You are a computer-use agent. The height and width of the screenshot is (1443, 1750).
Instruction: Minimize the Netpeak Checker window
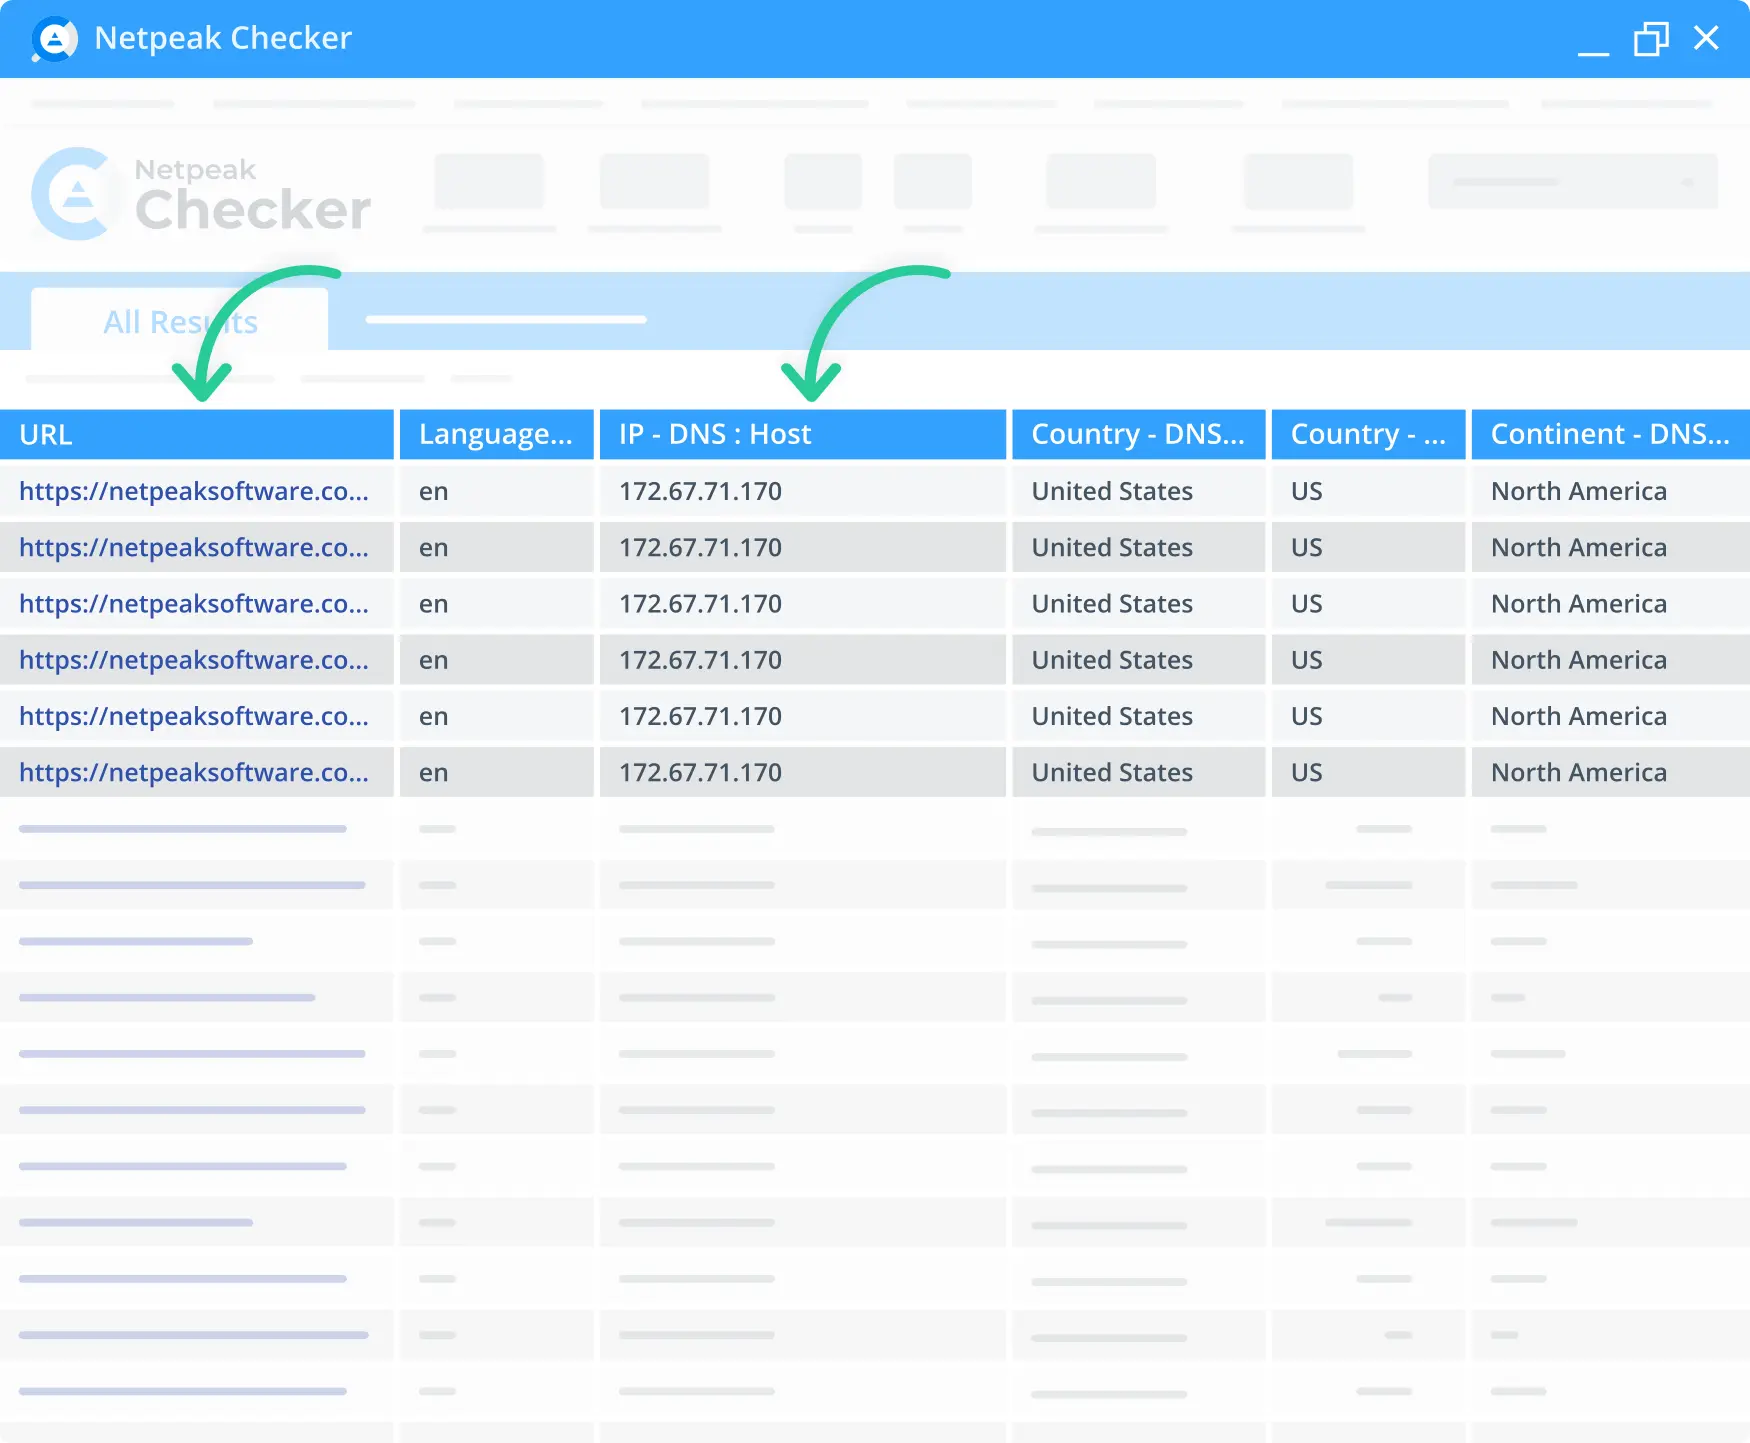[1593, 52]
